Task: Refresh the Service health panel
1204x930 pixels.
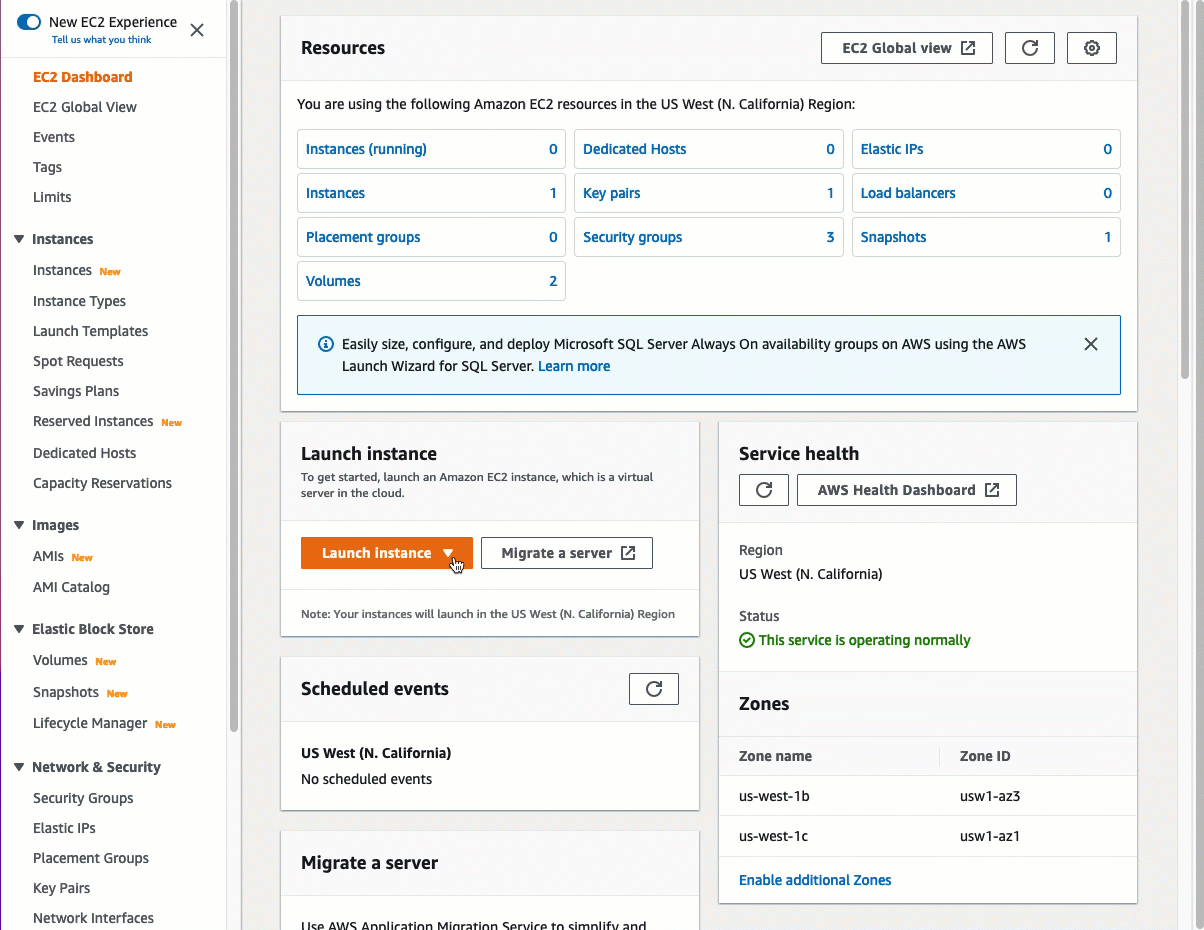Action: point(764,490)
